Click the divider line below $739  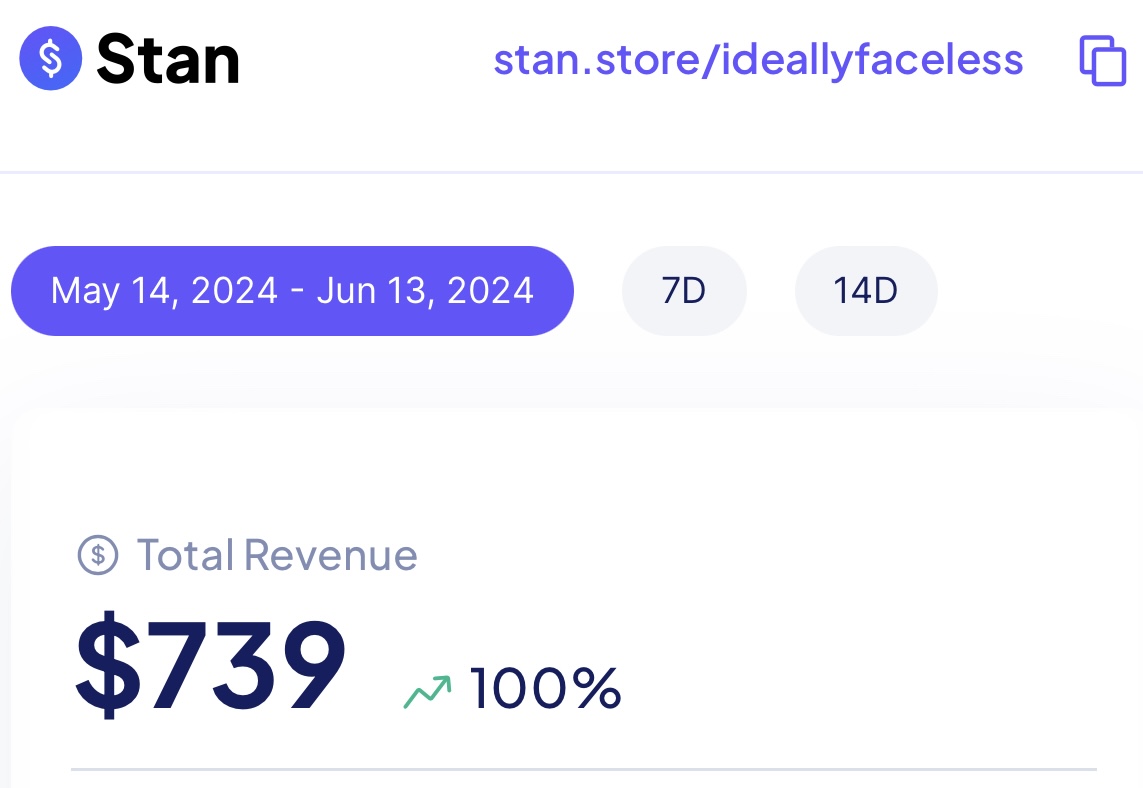pos(584,769)
